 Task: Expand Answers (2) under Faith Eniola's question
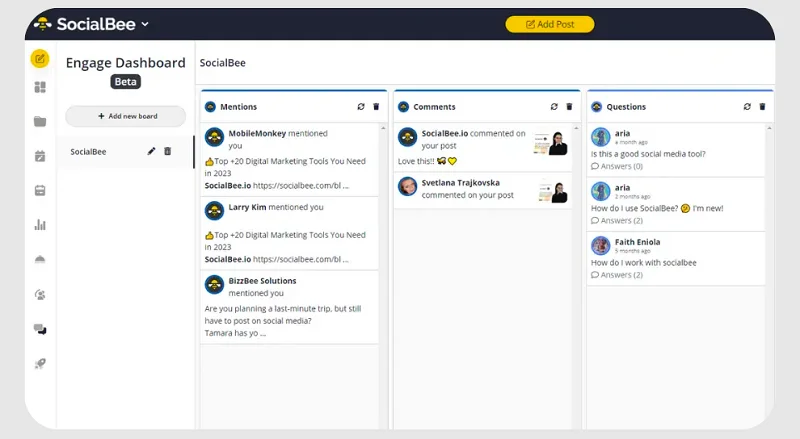click(x=617, y=275)
